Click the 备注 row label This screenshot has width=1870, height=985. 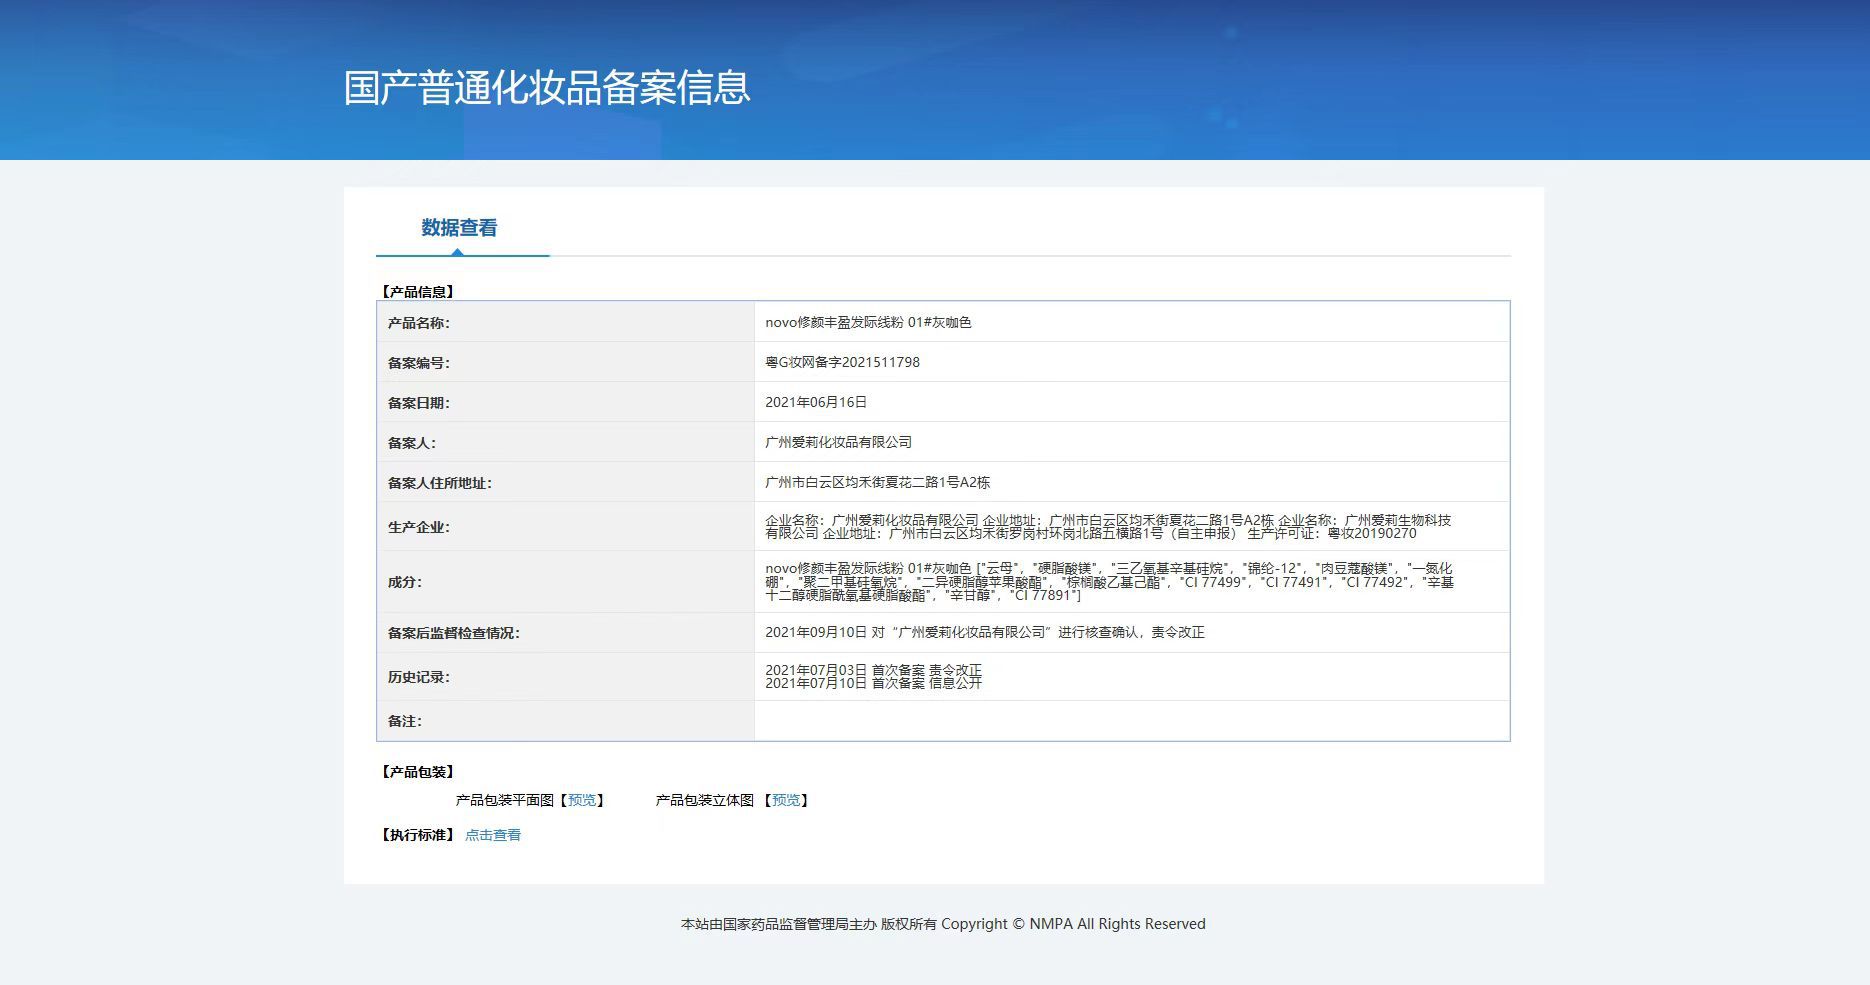[405, 721]
